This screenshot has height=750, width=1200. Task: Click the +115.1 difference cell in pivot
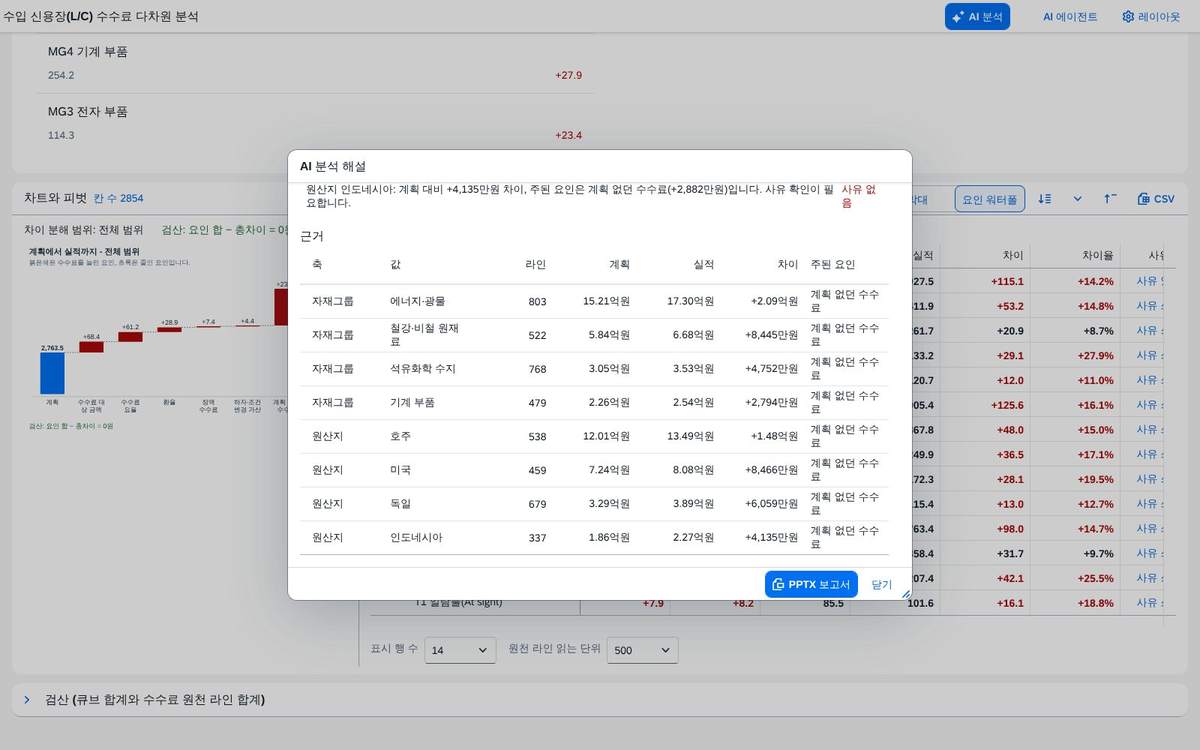1007,282
